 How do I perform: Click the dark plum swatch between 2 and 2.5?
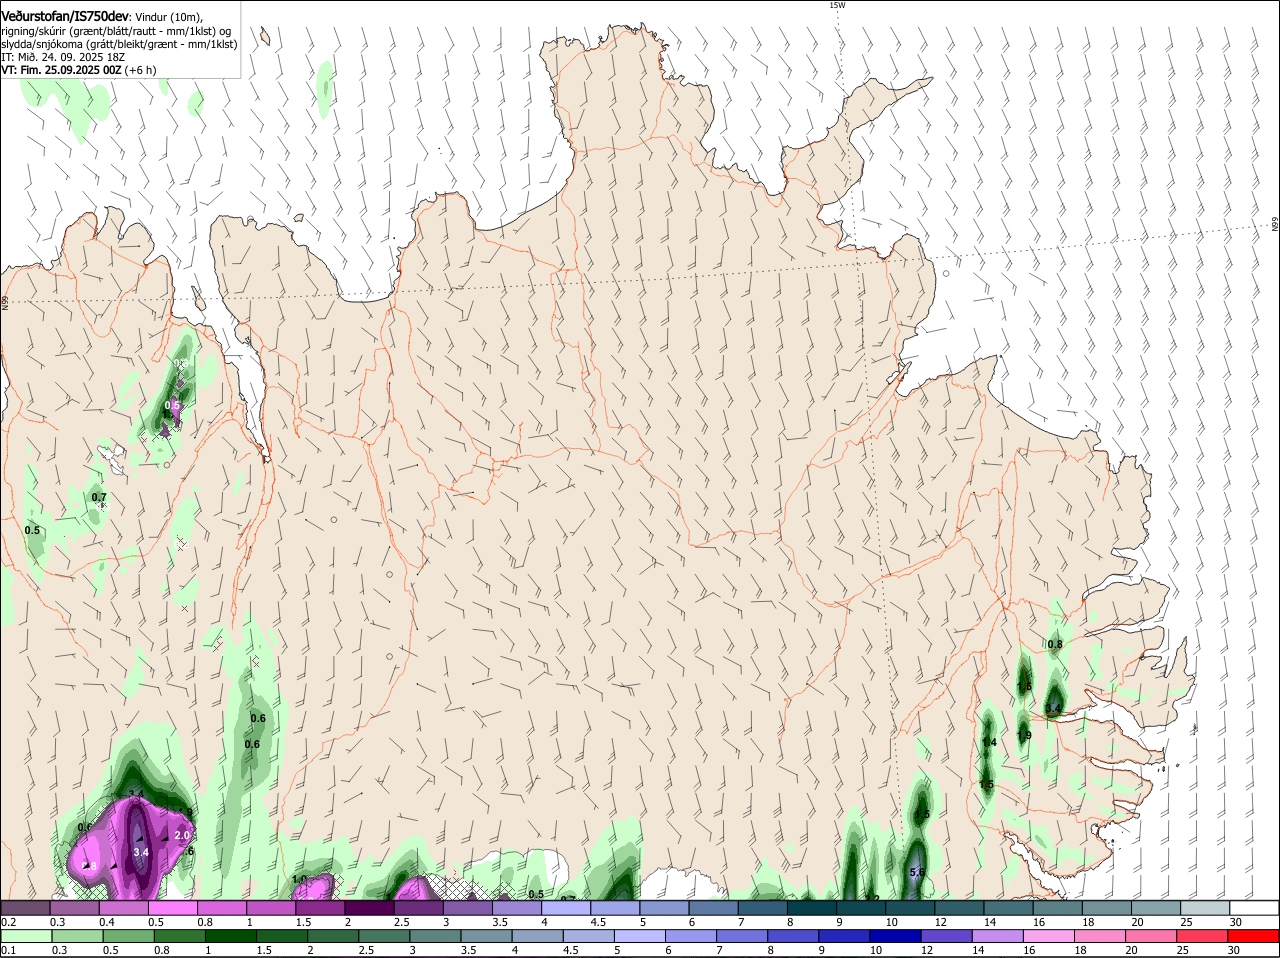point(368,907)
